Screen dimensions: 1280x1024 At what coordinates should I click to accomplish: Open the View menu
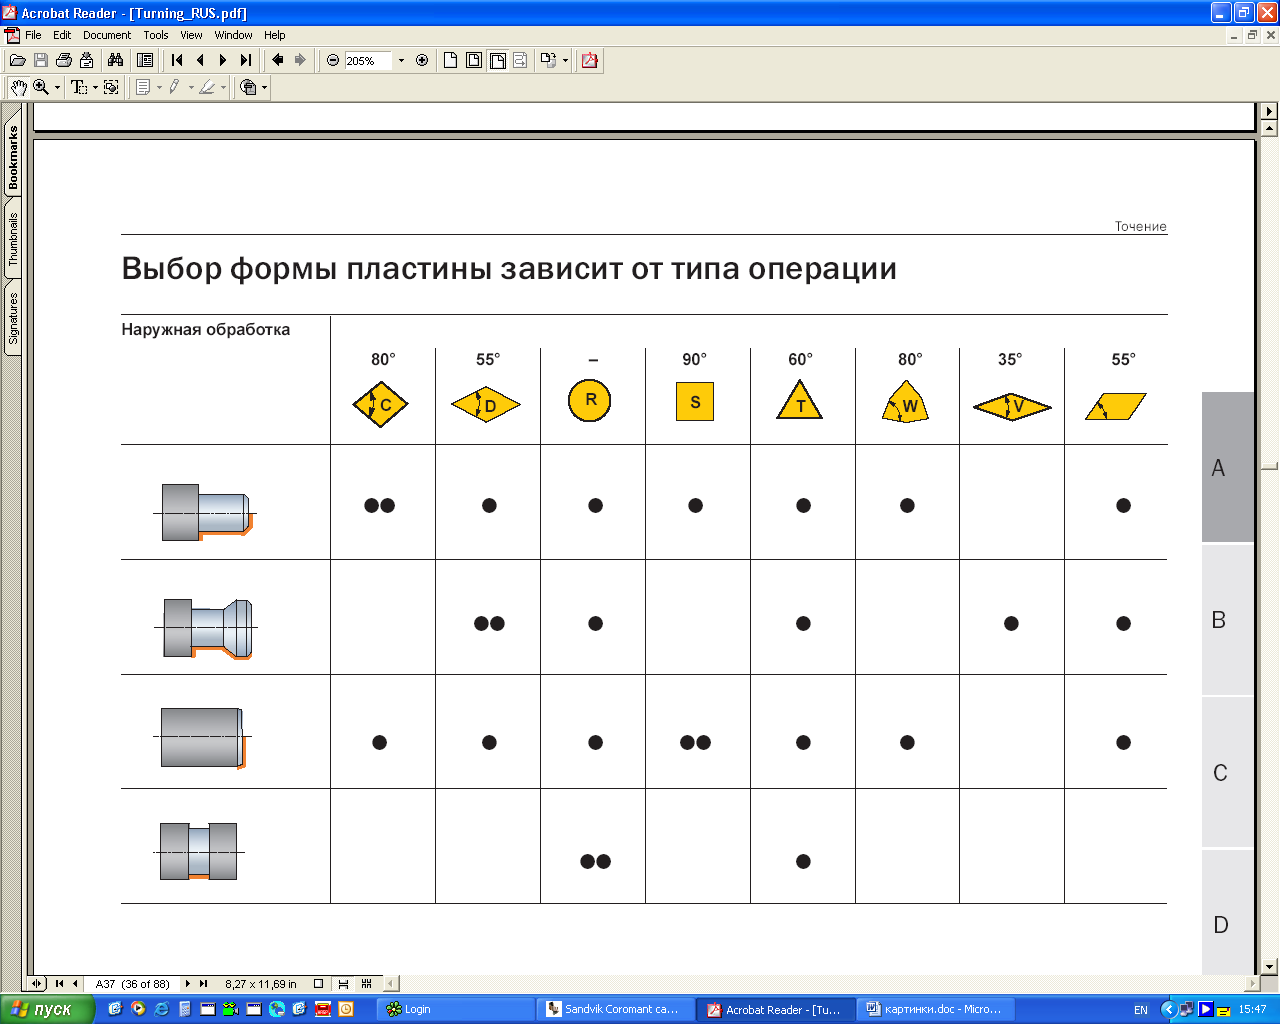click(191, 35)
